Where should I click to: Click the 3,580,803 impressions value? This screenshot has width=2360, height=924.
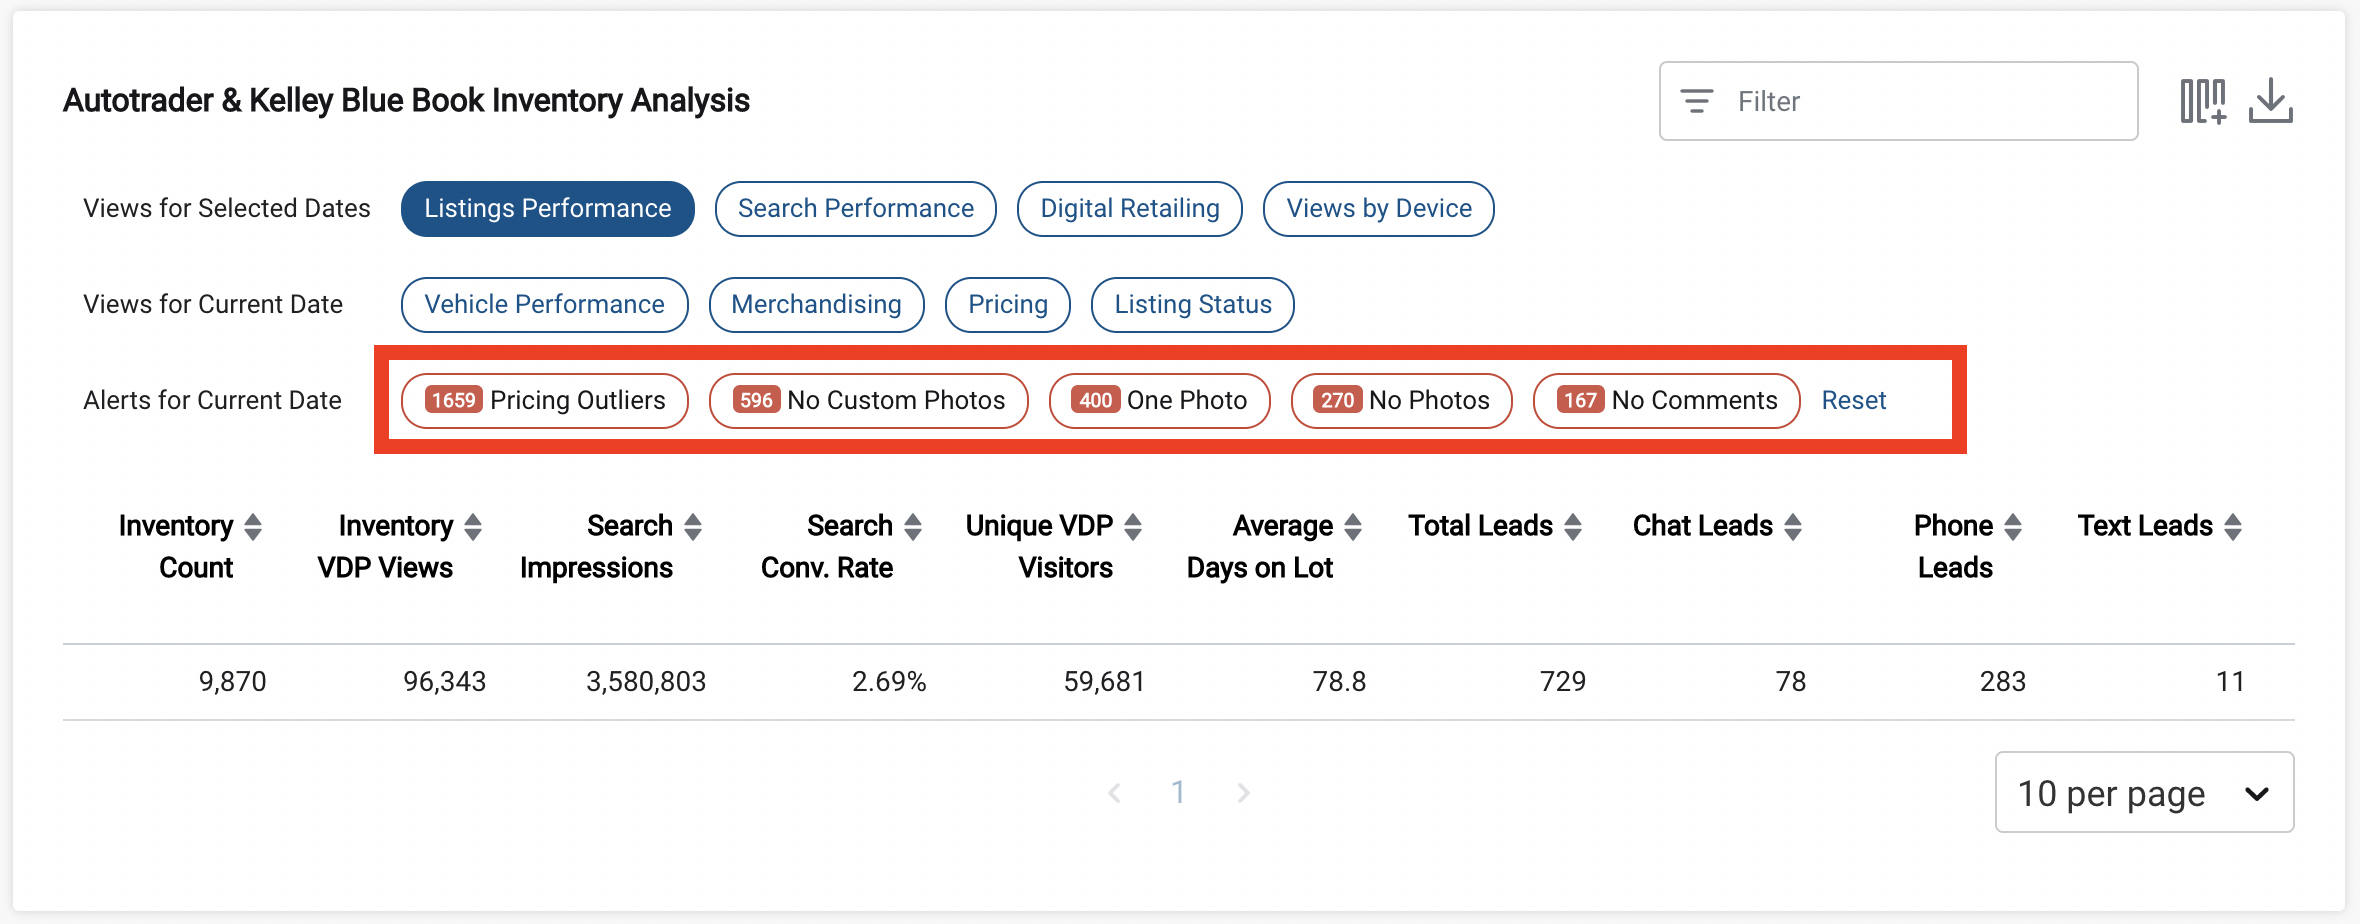point(646,682)
